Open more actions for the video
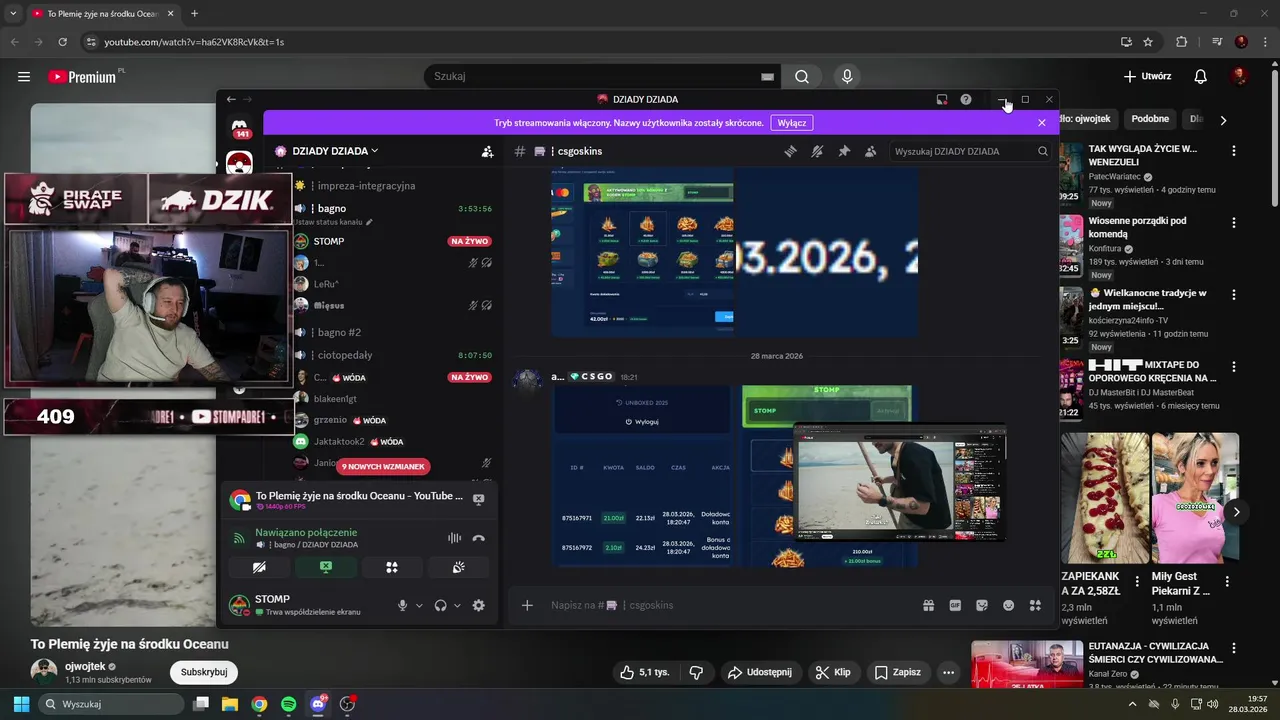 click(948, 672)
